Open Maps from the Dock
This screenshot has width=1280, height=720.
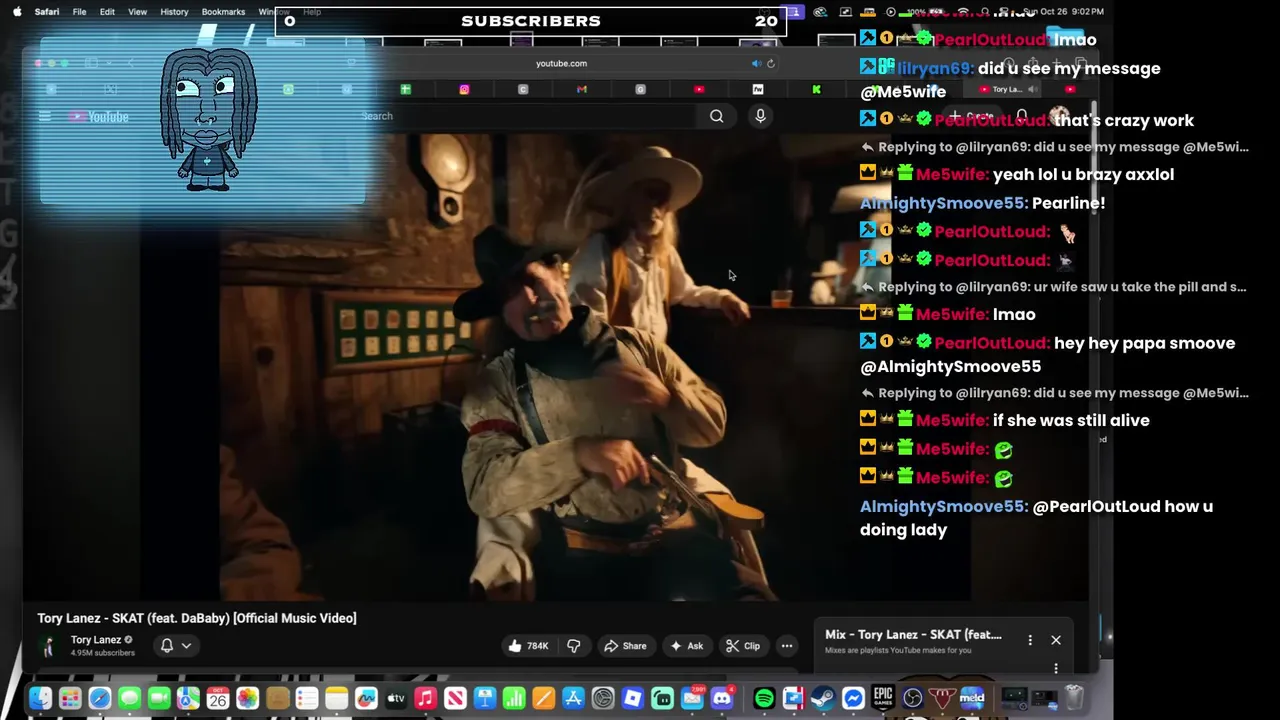188,698
